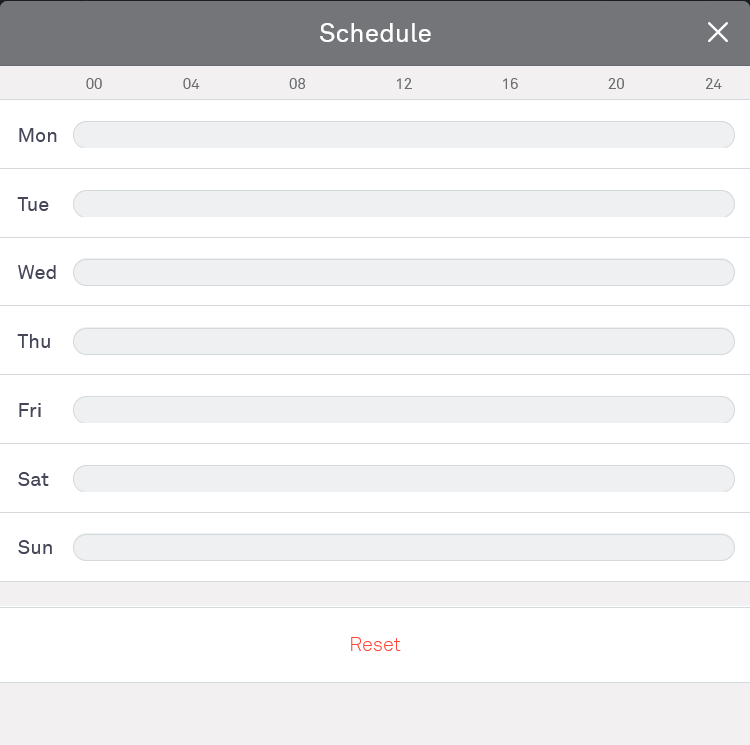Click the 12 hour marker
This screenshot has height=745, width=750.
pyautogui.click(x=404, y=84)
